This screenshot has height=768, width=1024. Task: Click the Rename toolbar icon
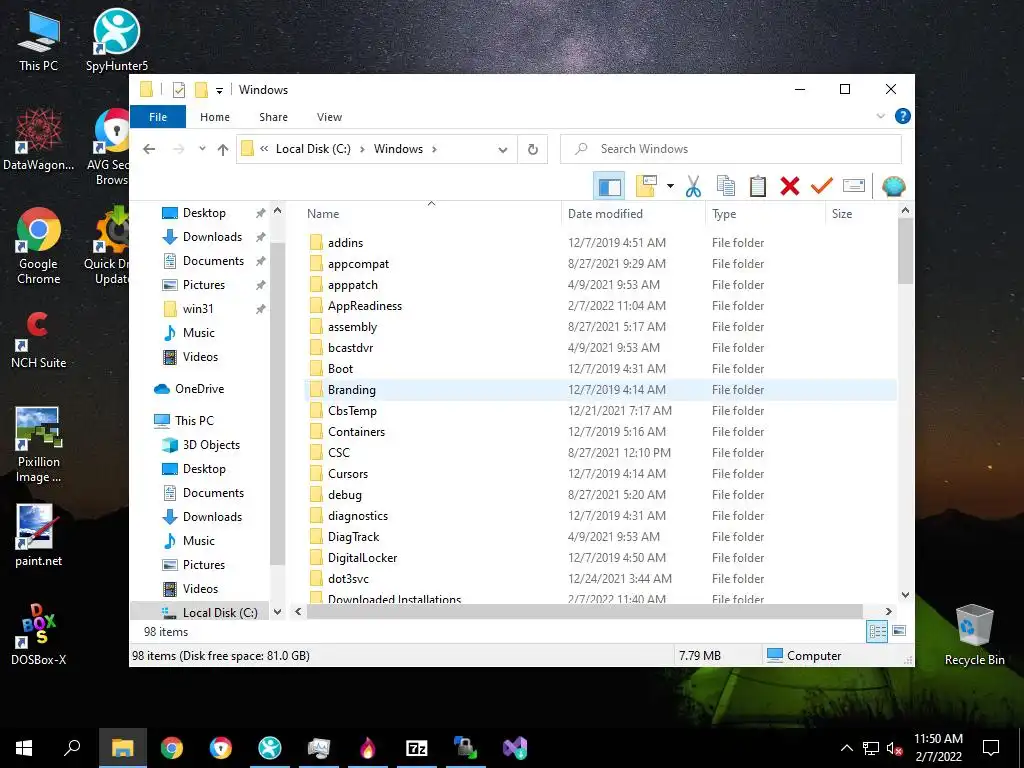click(x=854, y=187)
